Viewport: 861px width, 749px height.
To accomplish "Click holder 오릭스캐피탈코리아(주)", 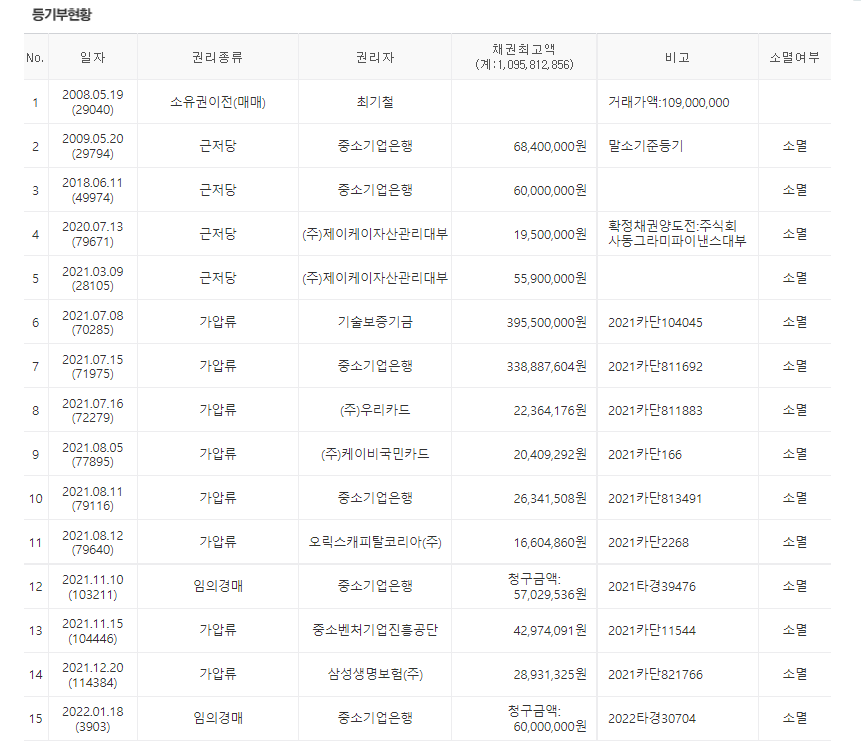I will [375, 542].
